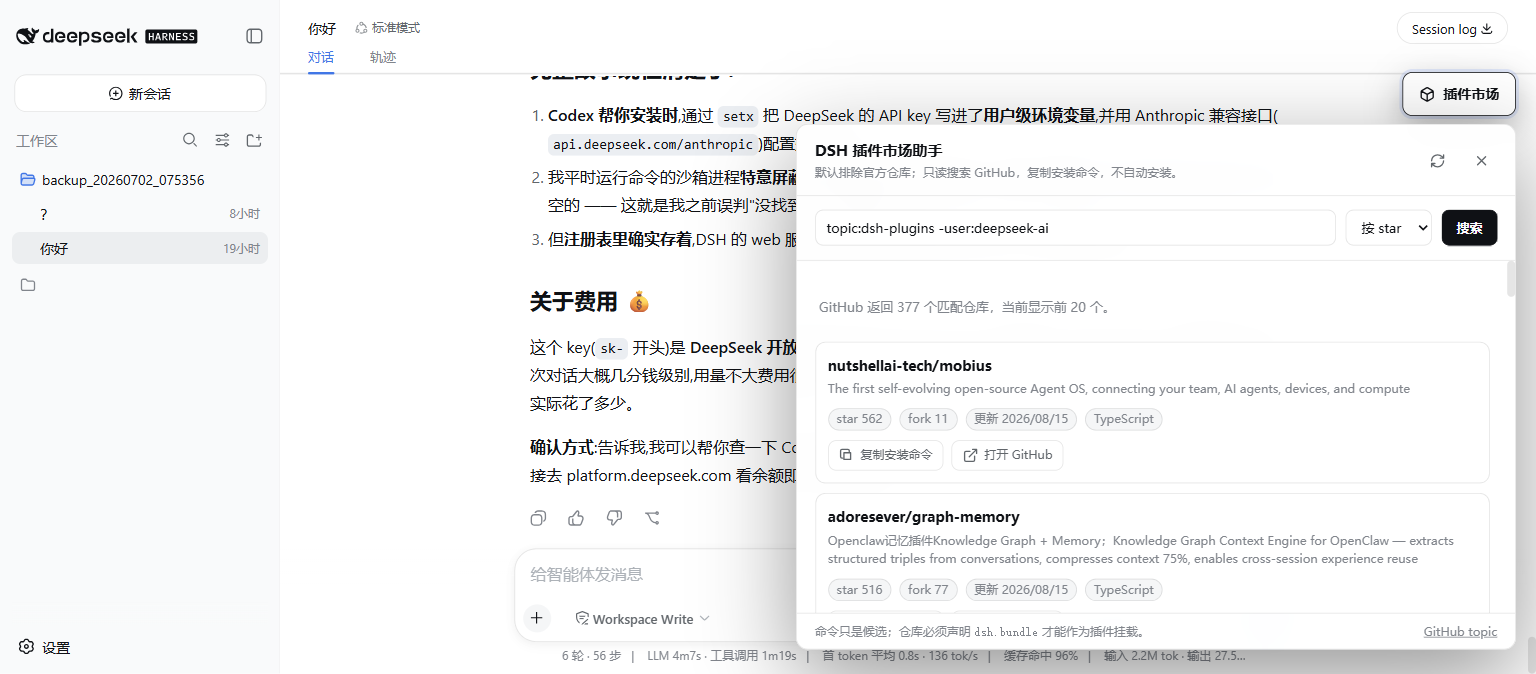Viewport: 1536px width, 674px height.
Task: Open the 你好 conversation entry
Action: click(140, 248)
